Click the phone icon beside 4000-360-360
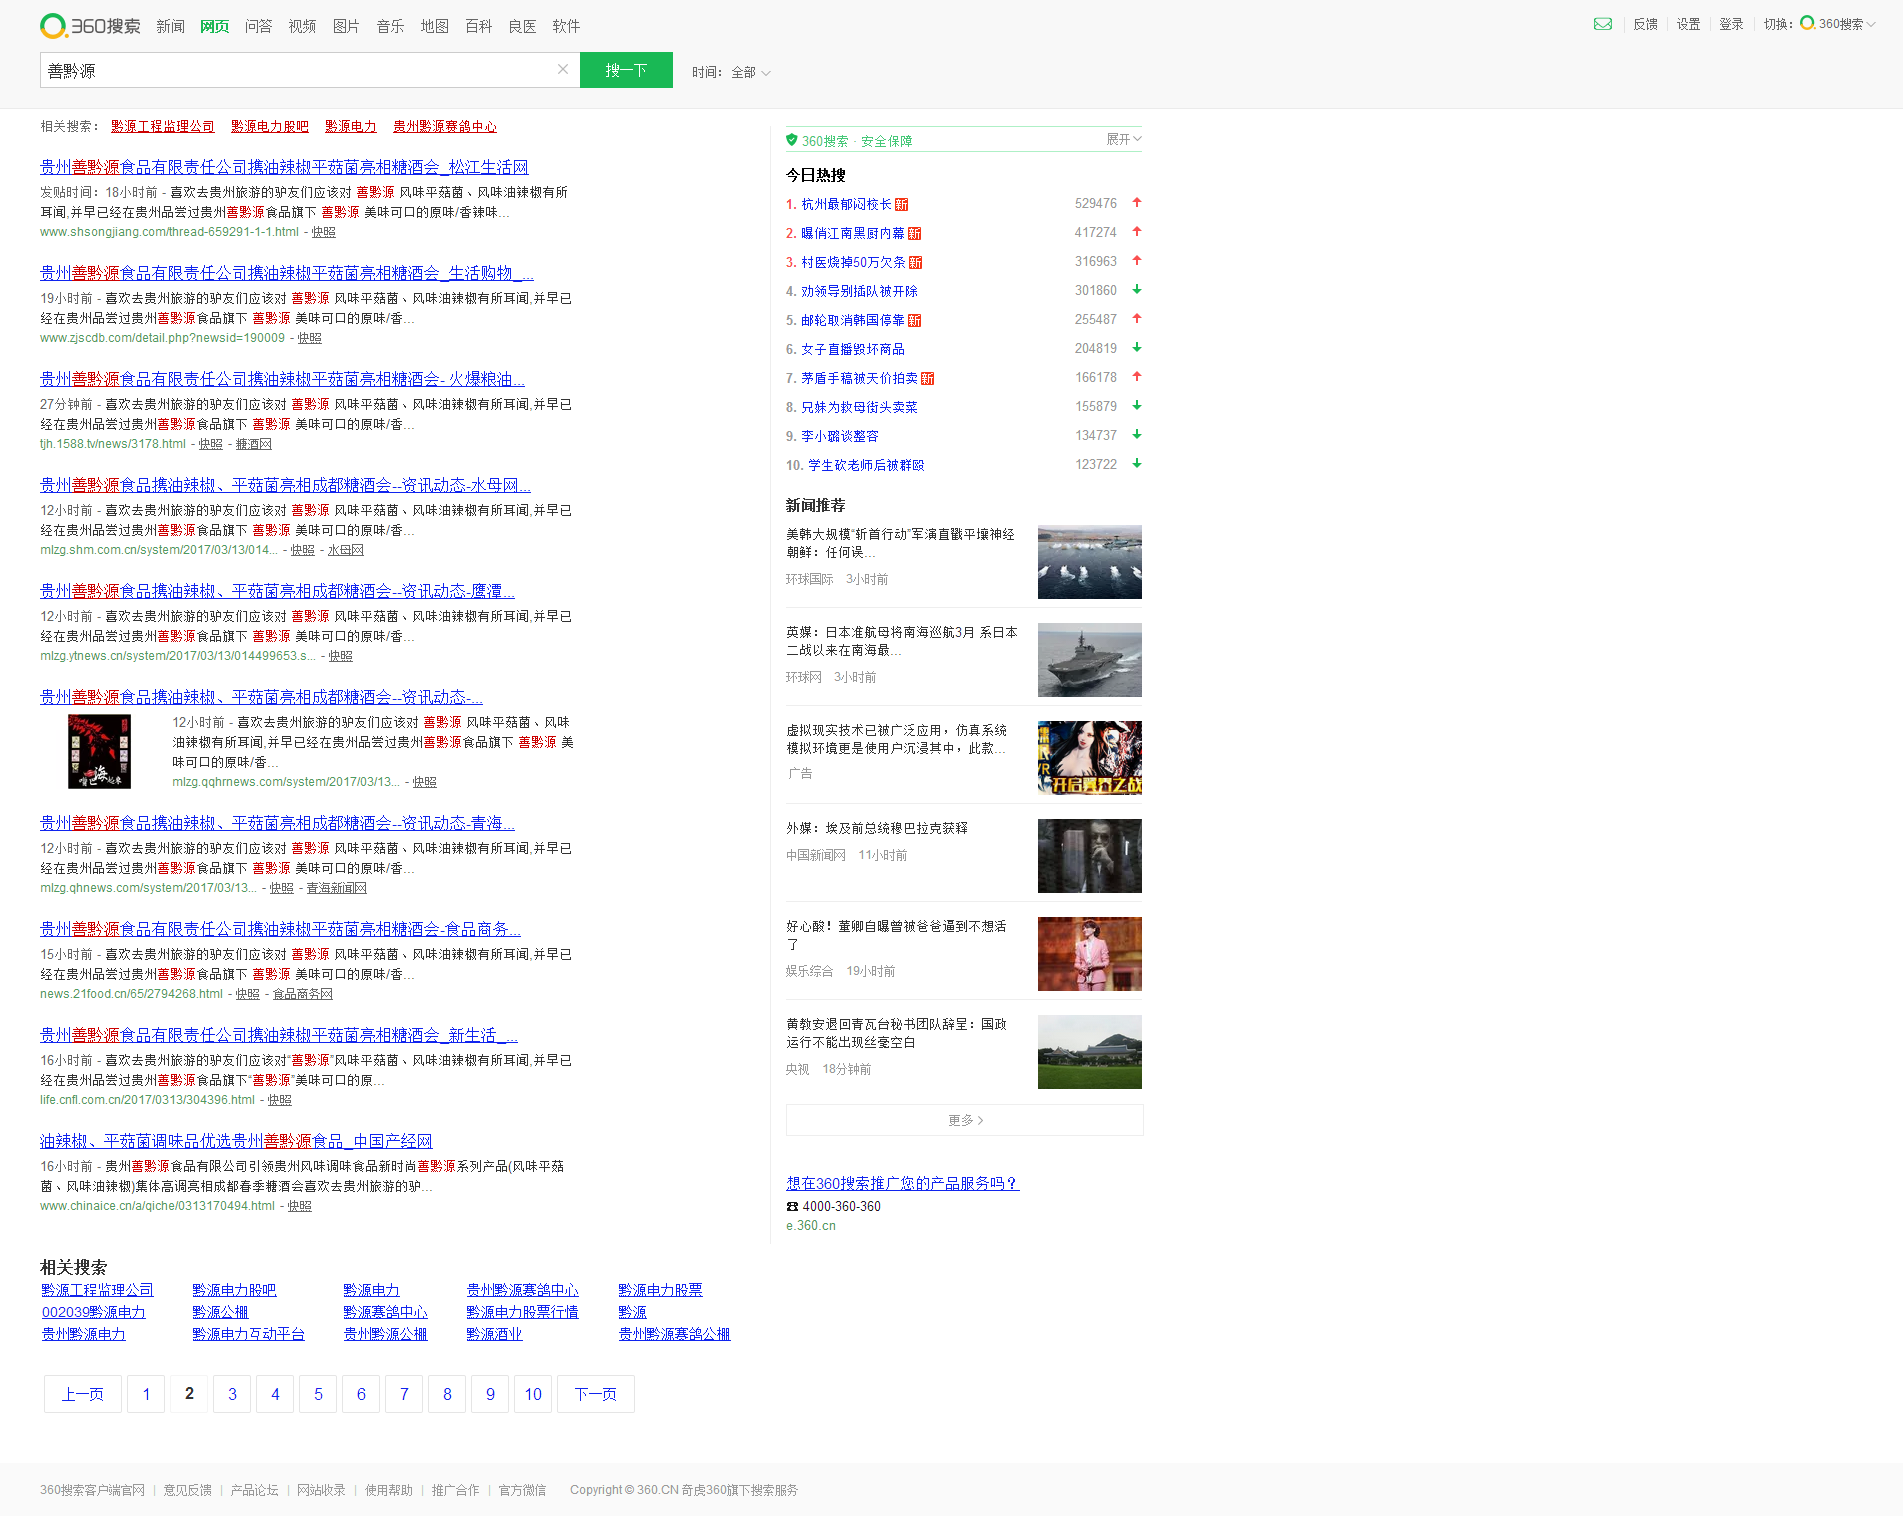 coord(792,1206)
